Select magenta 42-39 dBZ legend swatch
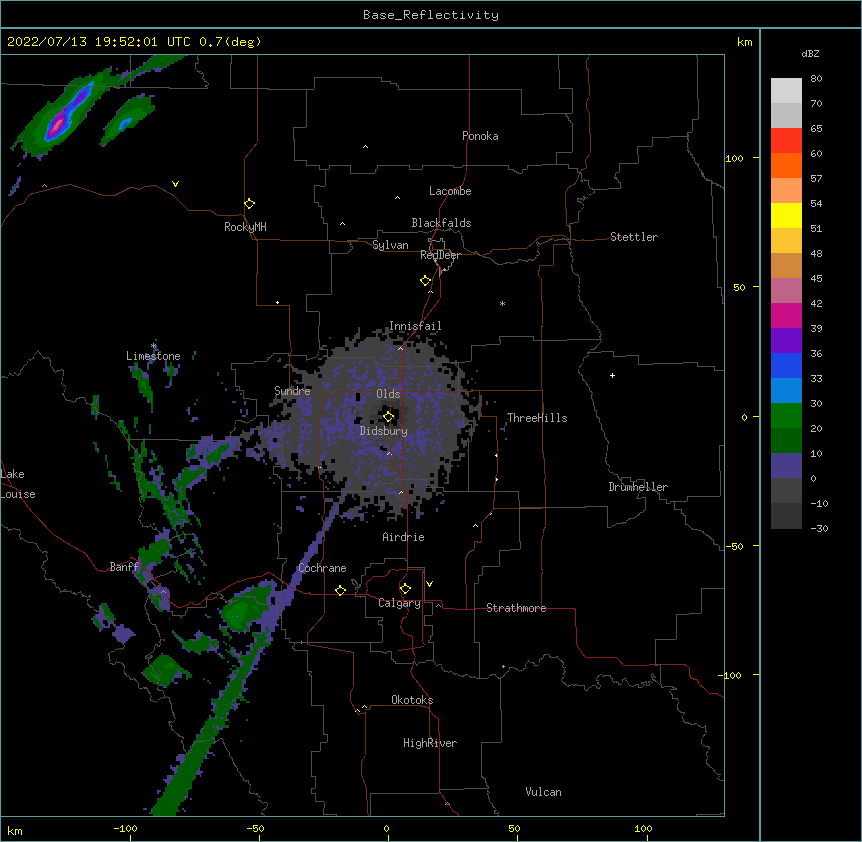Screen dimensions: 862x842 786,315
